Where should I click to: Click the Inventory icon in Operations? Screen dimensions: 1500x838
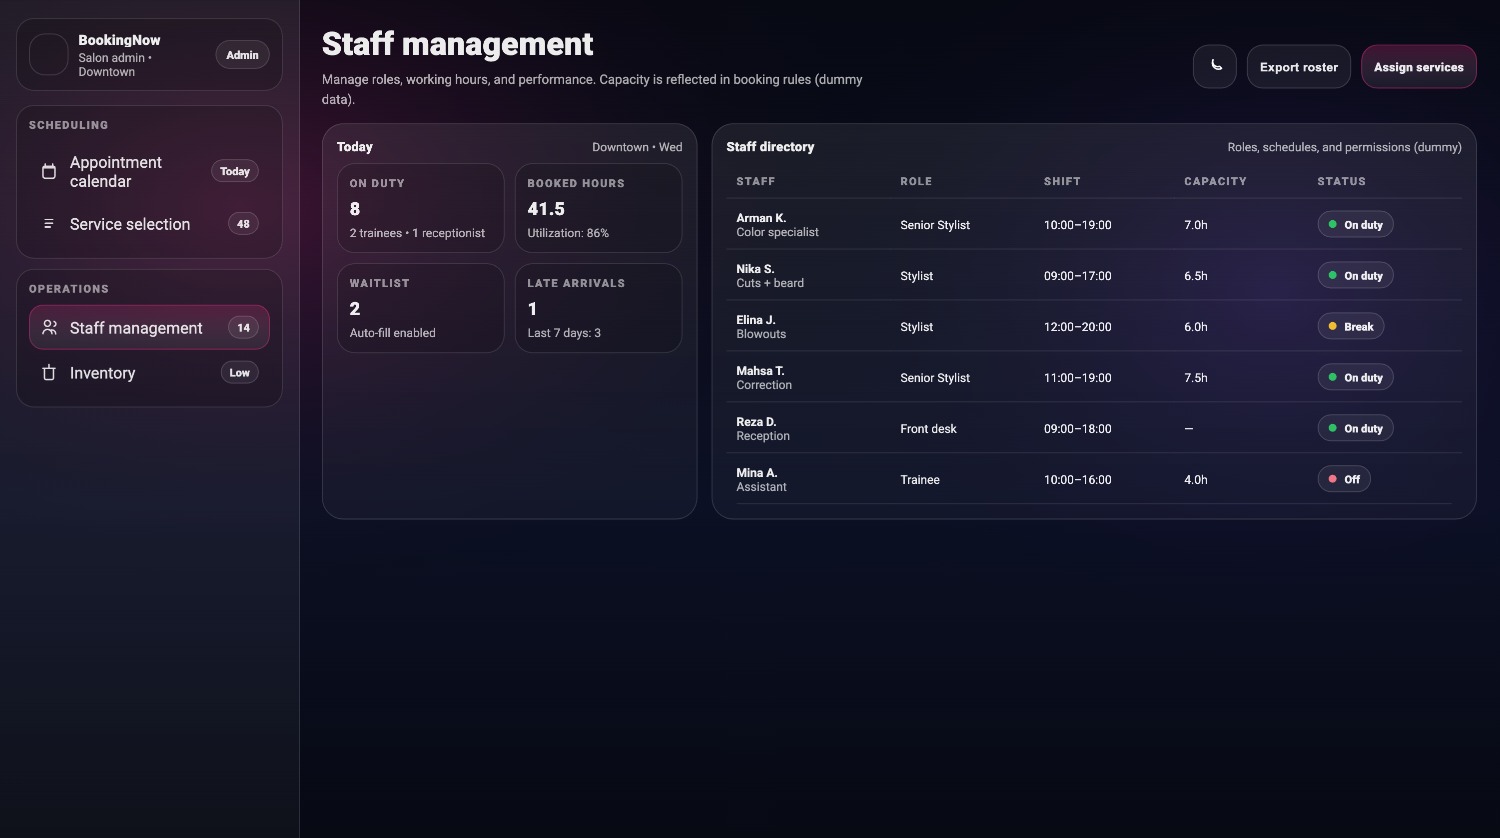[x=49, y=372]
